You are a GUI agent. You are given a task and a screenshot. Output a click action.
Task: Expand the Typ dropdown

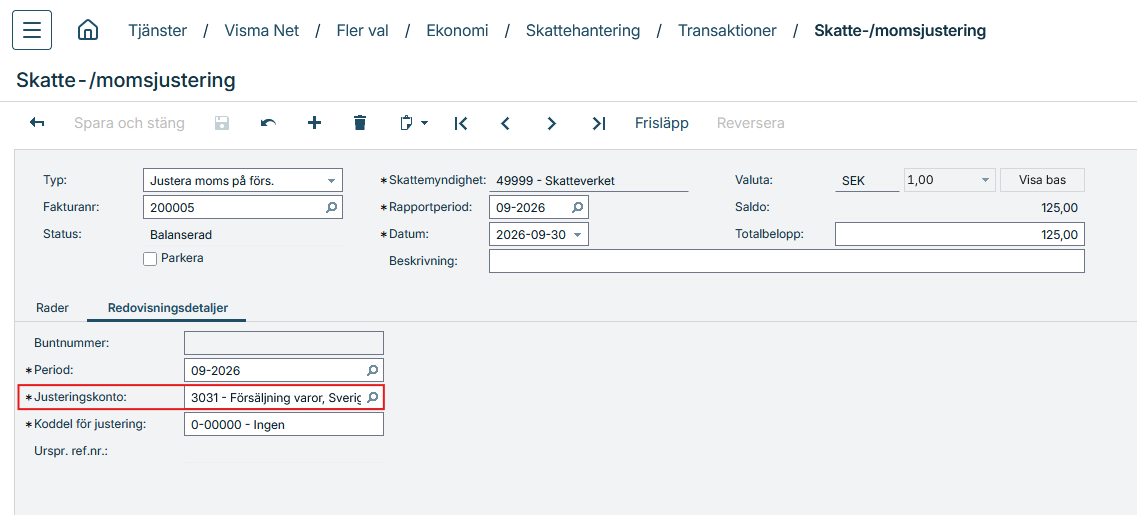331,181
